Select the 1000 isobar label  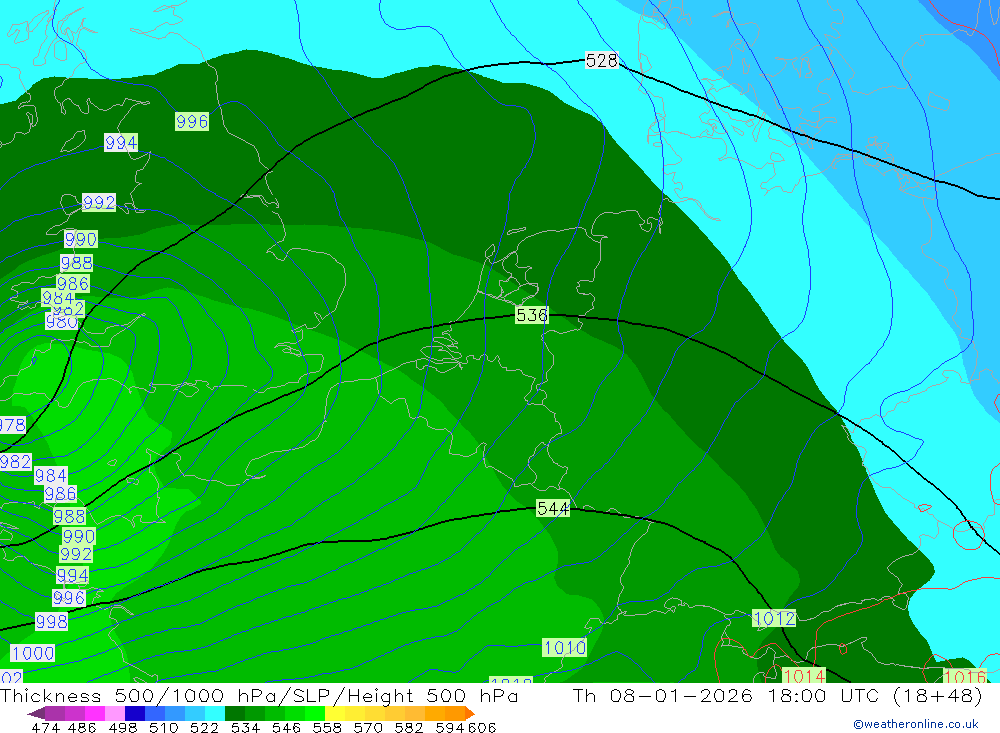pos(32,653)
